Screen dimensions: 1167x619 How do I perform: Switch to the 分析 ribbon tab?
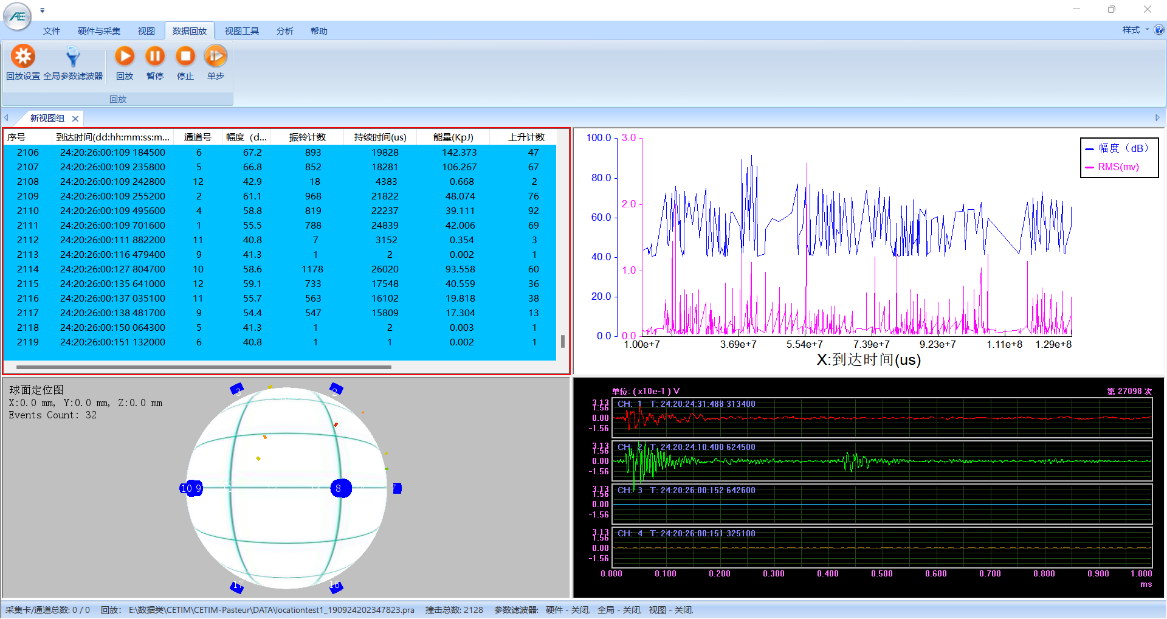click(x=286, y=30)
